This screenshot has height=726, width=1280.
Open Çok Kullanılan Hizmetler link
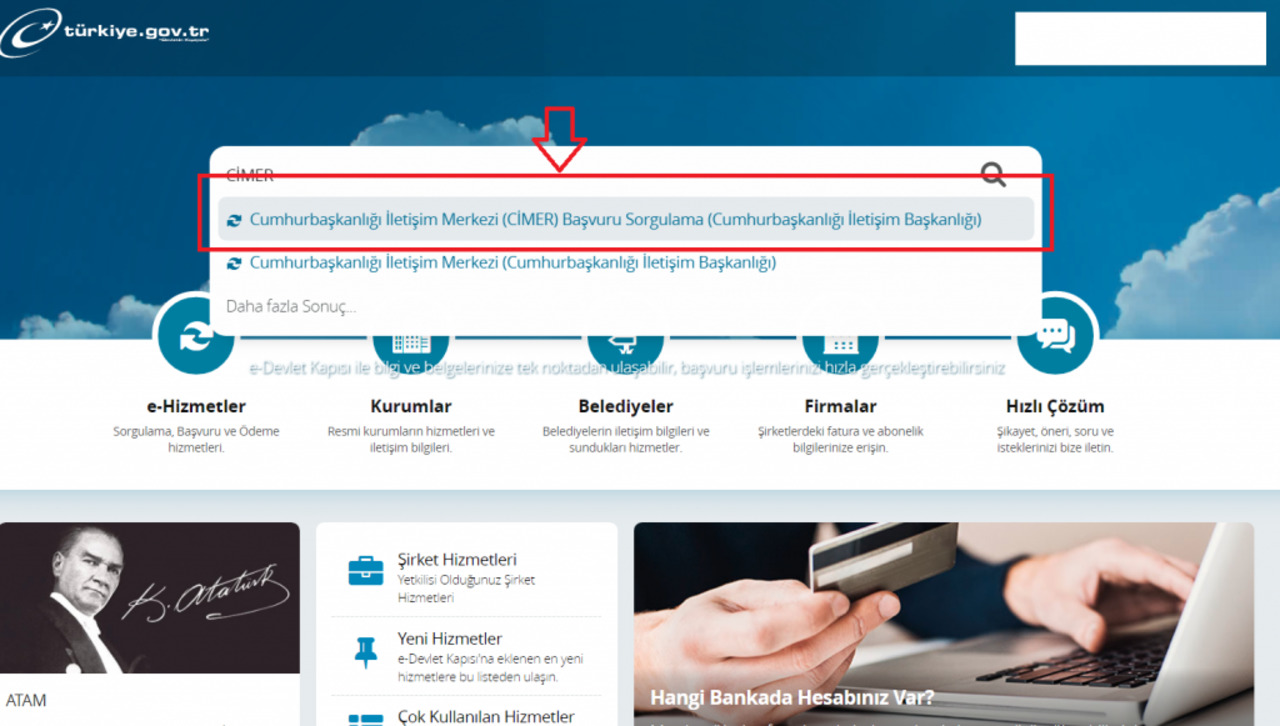486,717
